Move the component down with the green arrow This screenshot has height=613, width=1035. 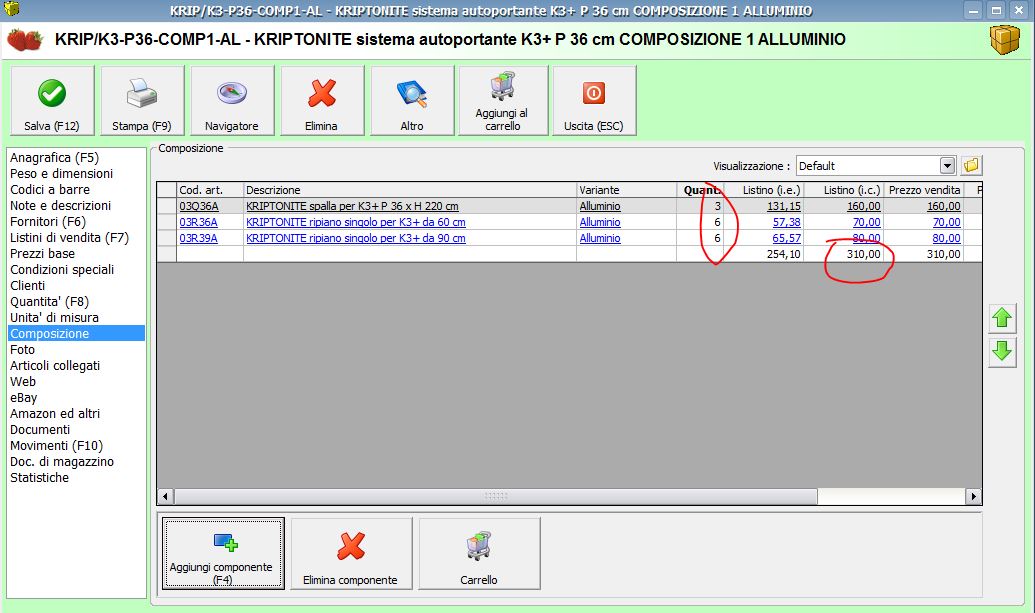coord(1002,350)
